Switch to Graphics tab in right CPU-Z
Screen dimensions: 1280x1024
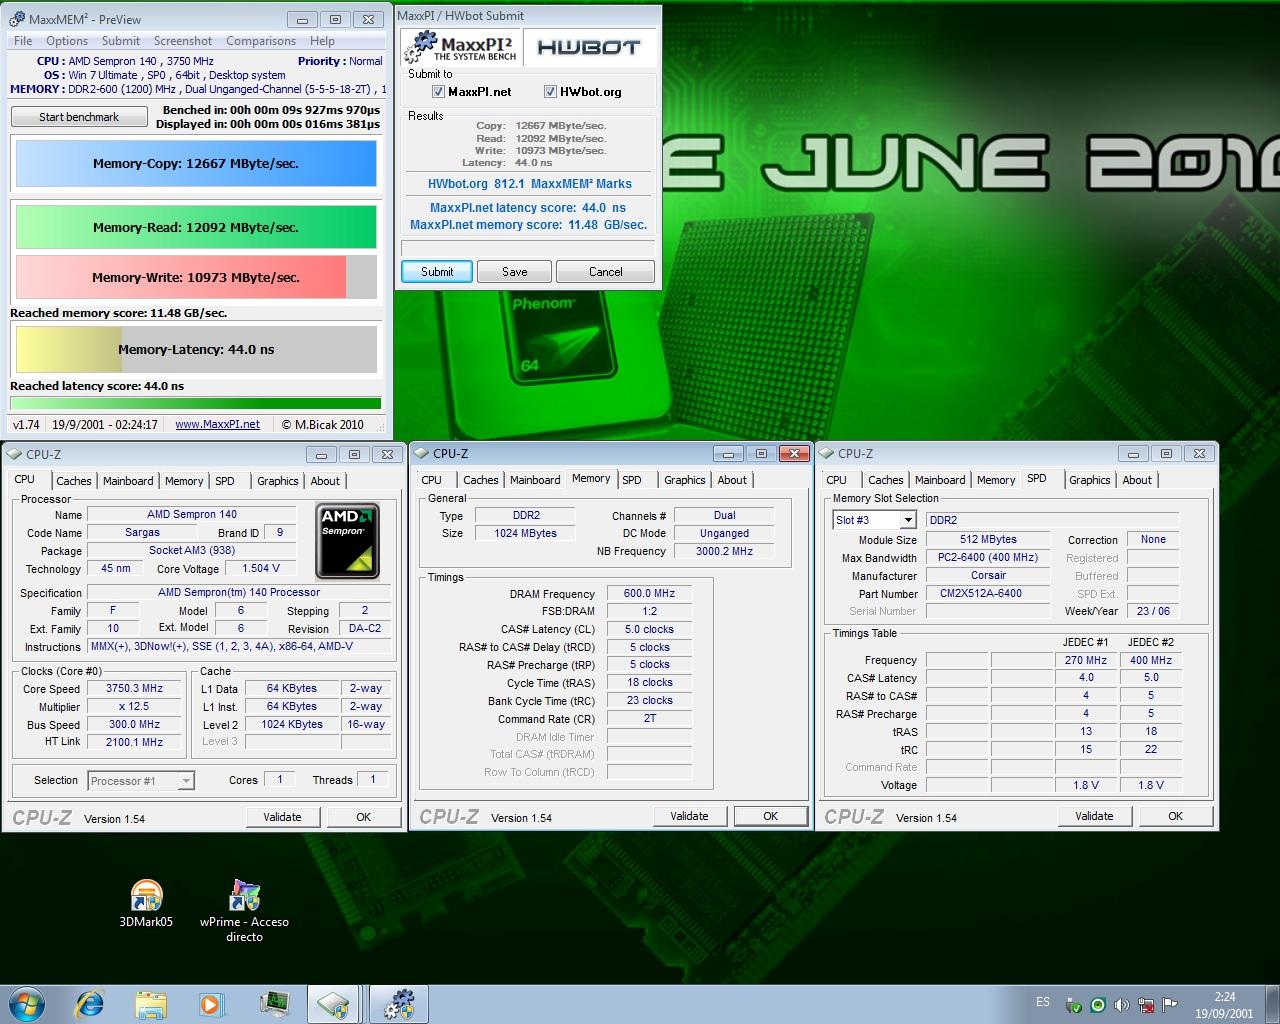pos(1089,480)
